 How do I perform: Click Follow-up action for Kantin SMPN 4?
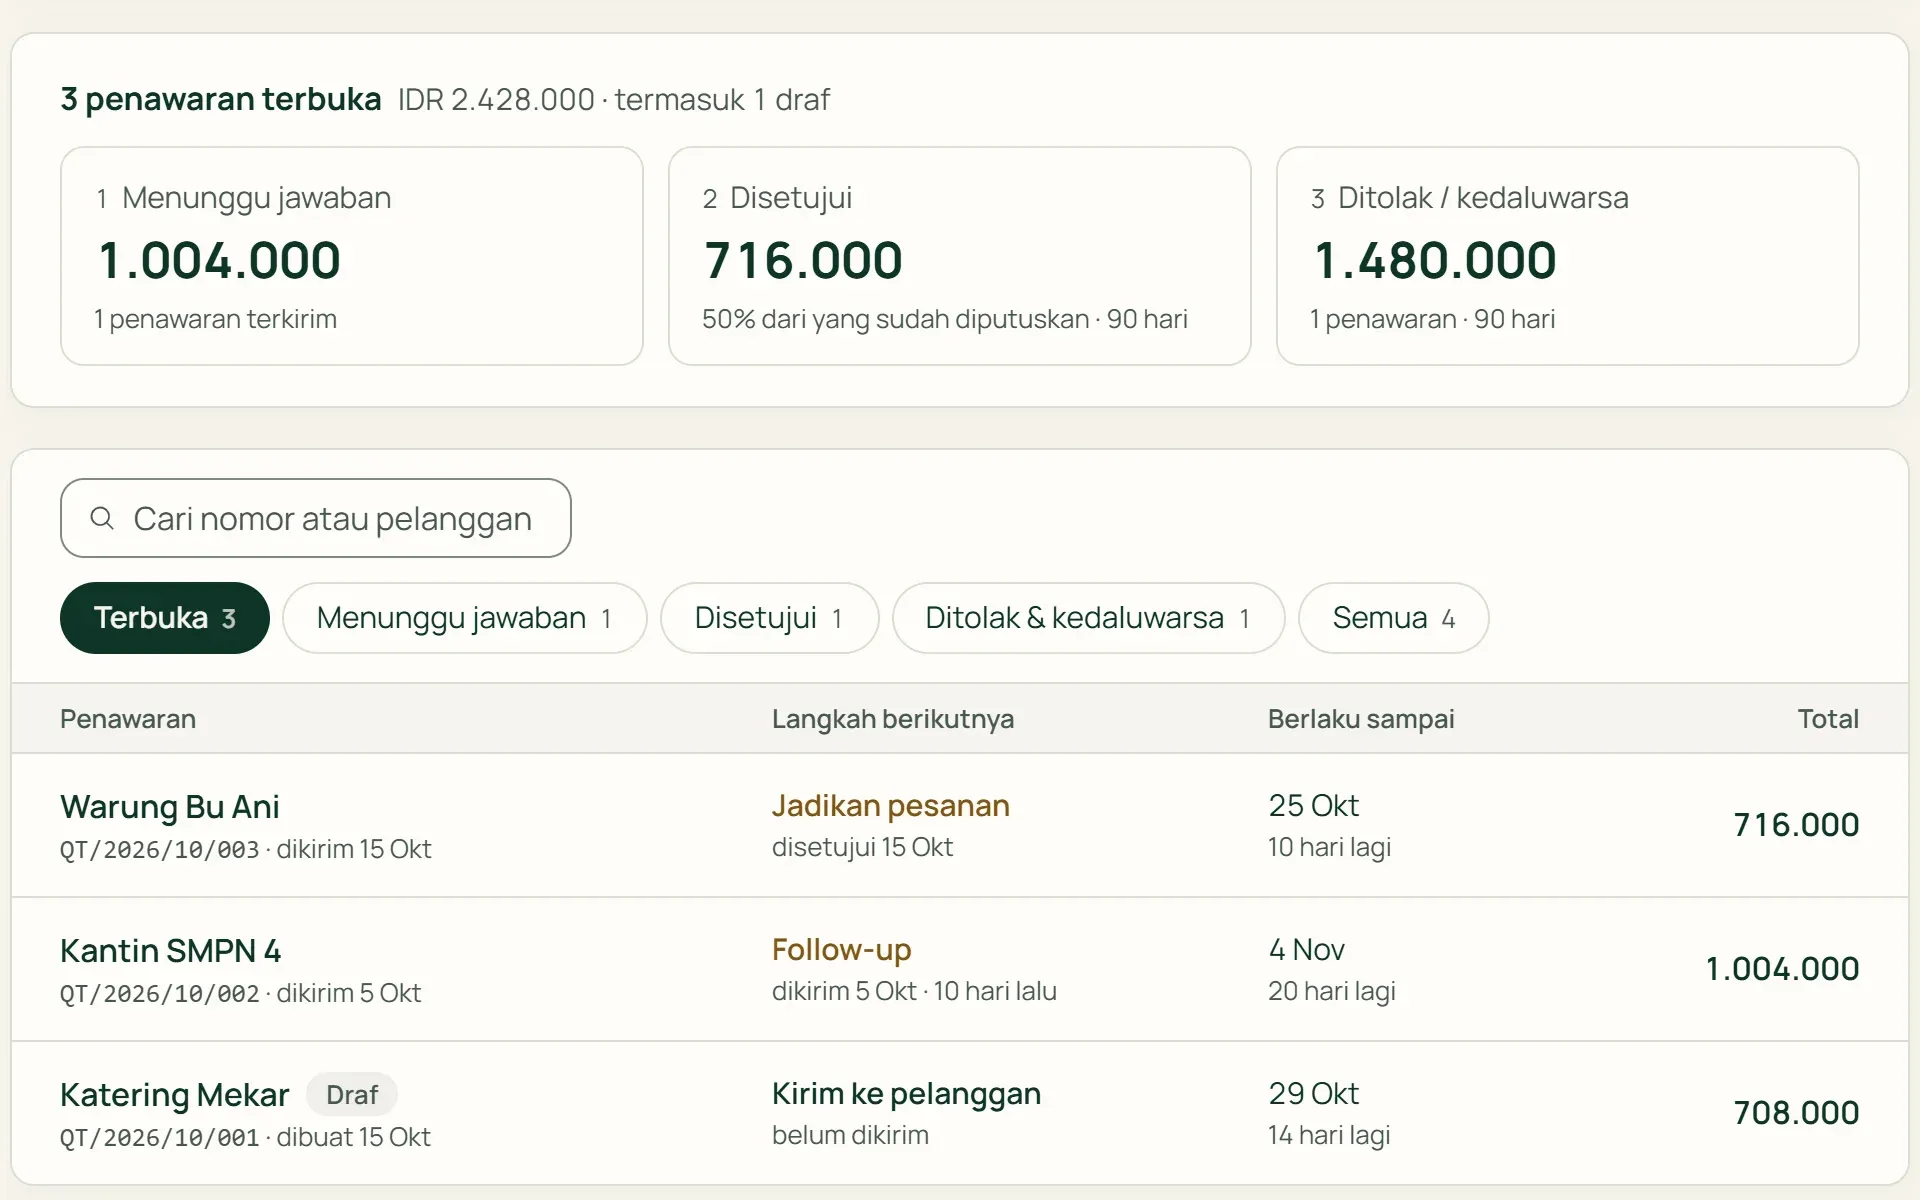842,950
